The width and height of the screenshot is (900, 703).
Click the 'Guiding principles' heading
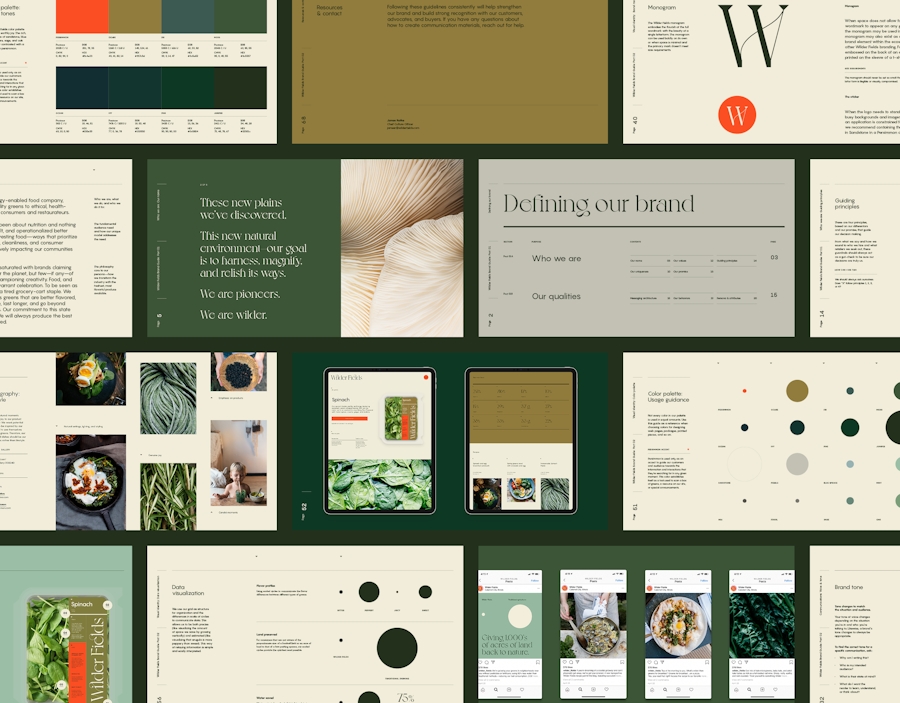[847, 203]
